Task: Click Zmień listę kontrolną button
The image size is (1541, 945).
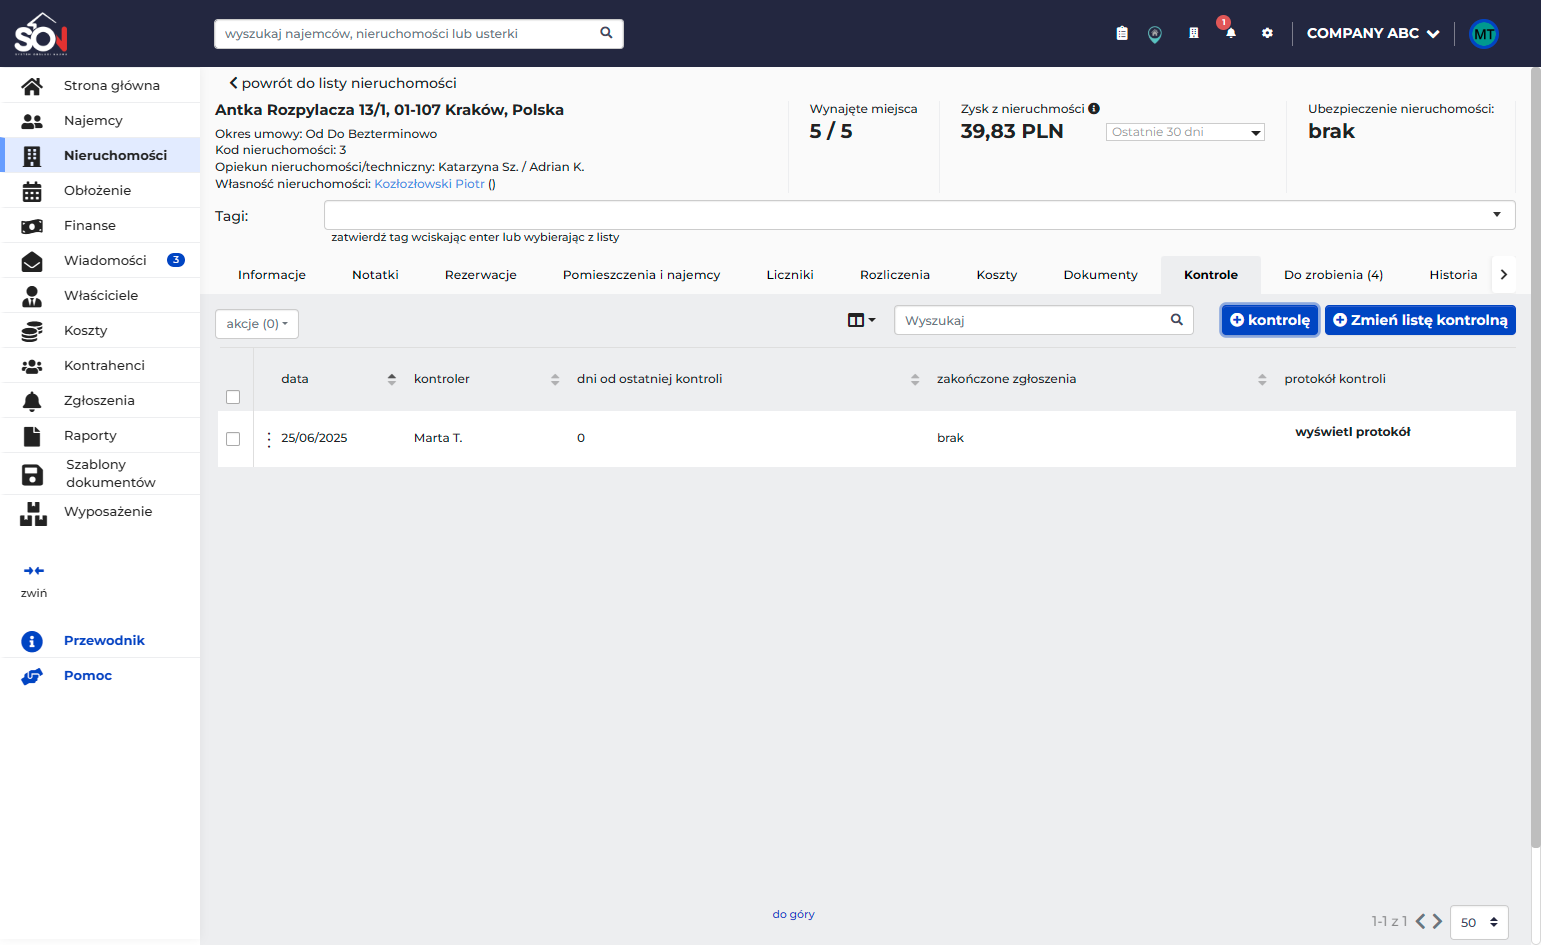Action: (1420, 320)
